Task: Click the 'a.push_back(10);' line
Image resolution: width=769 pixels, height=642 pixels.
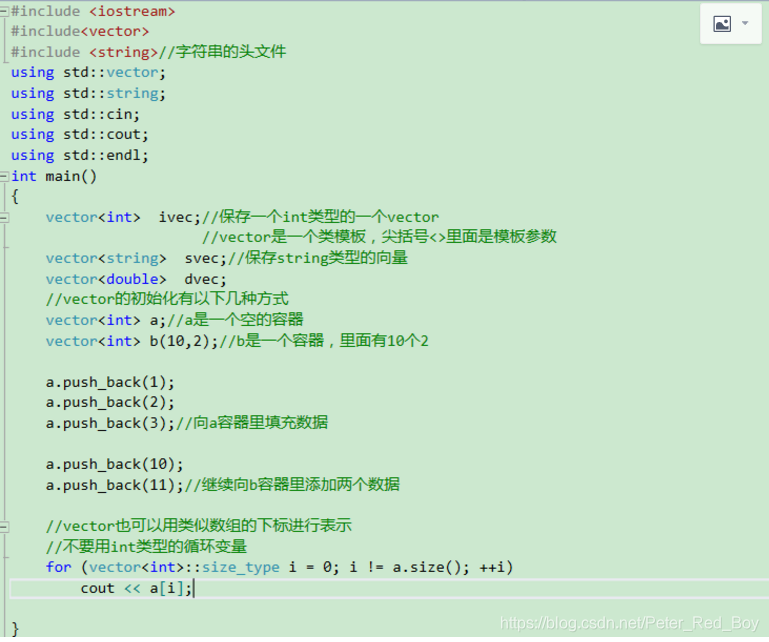Action: pos(114,464)
